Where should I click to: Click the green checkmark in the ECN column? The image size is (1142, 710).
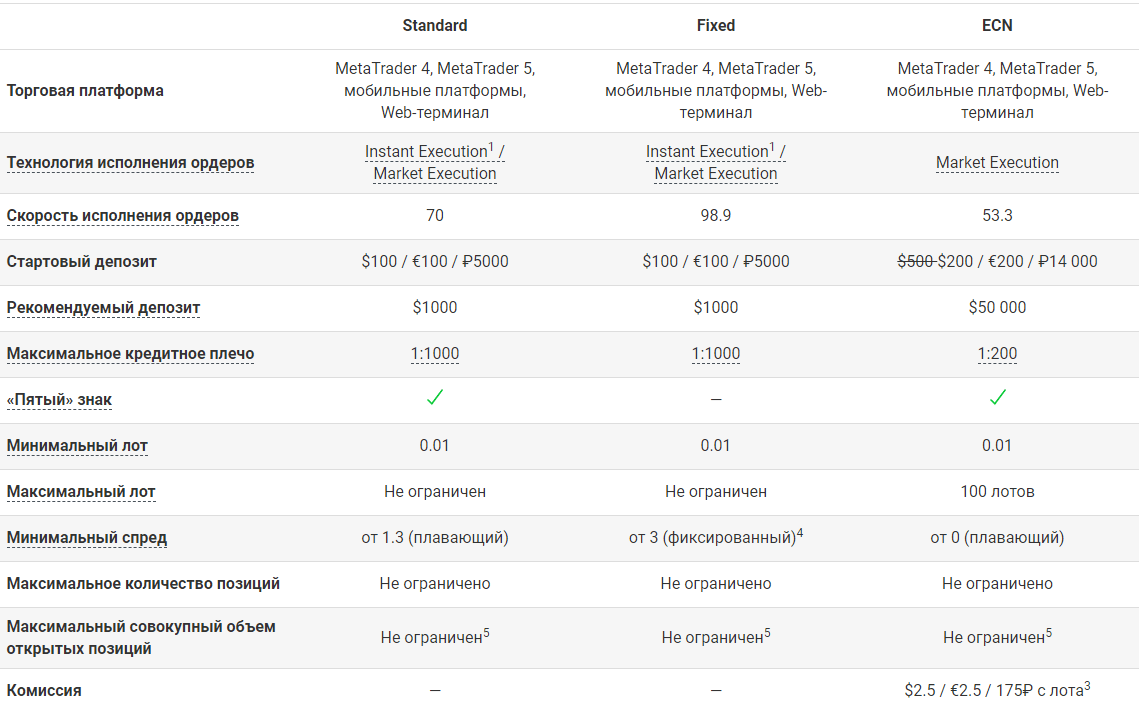tap(997, 398)
